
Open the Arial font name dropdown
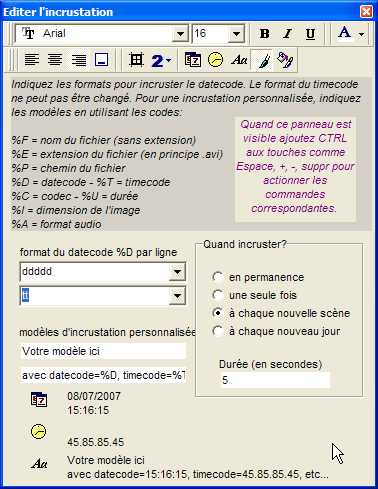tap(180, 34)
